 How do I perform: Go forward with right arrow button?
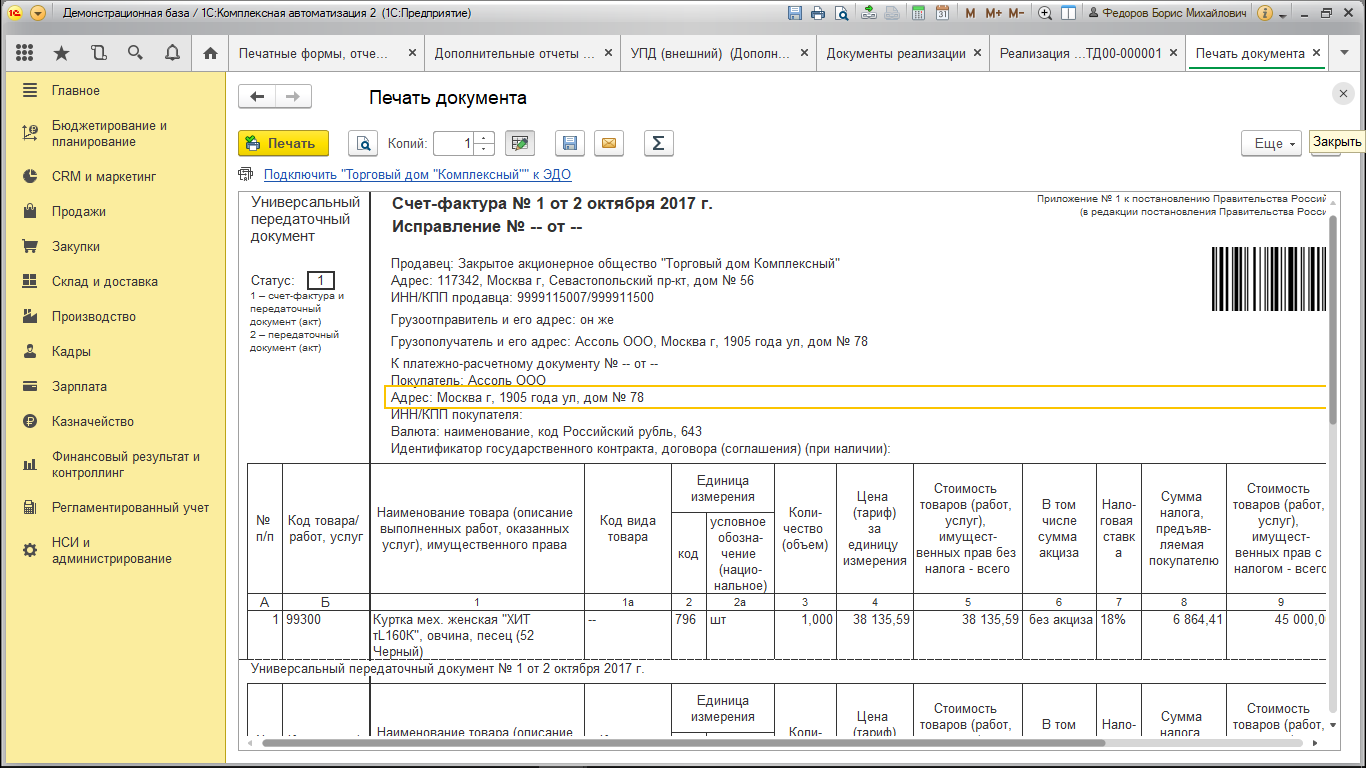293,96
